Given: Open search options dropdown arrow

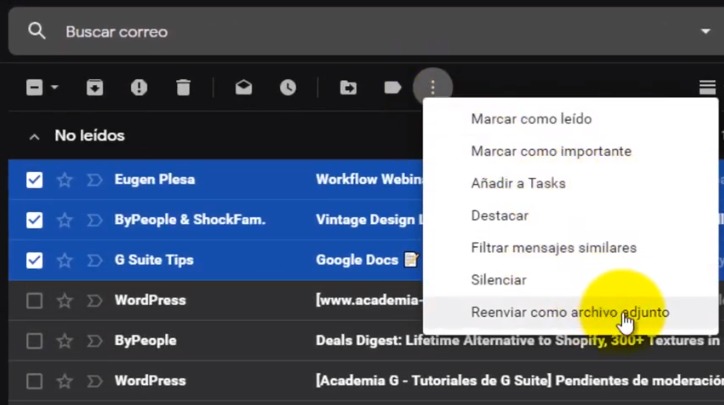Looking at the screenshot, I should tap(705, 31).
